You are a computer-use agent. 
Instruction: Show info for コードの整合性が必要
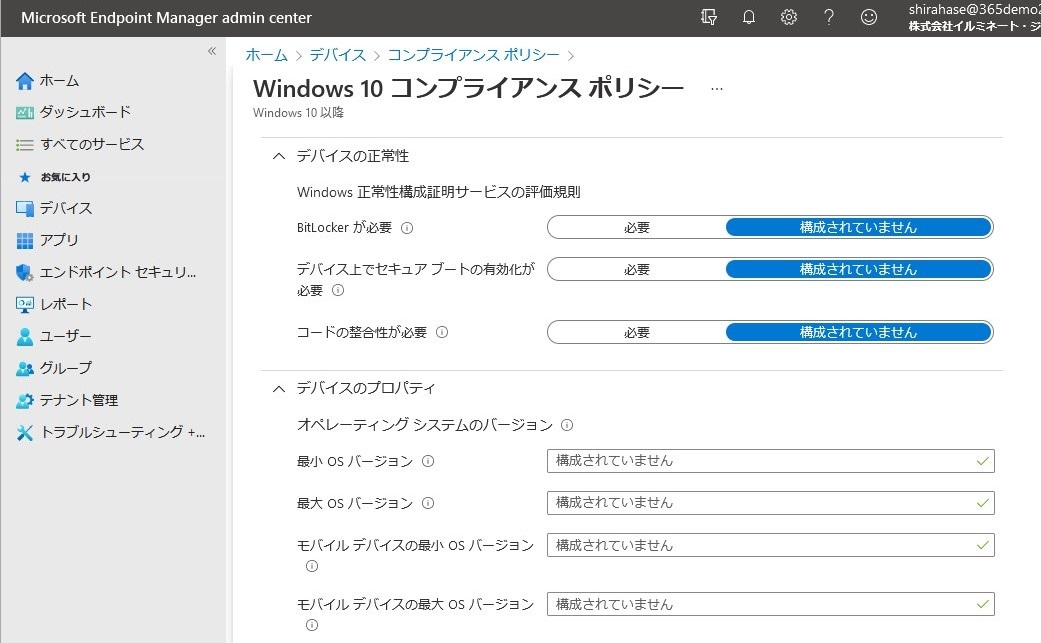(442, 332)
